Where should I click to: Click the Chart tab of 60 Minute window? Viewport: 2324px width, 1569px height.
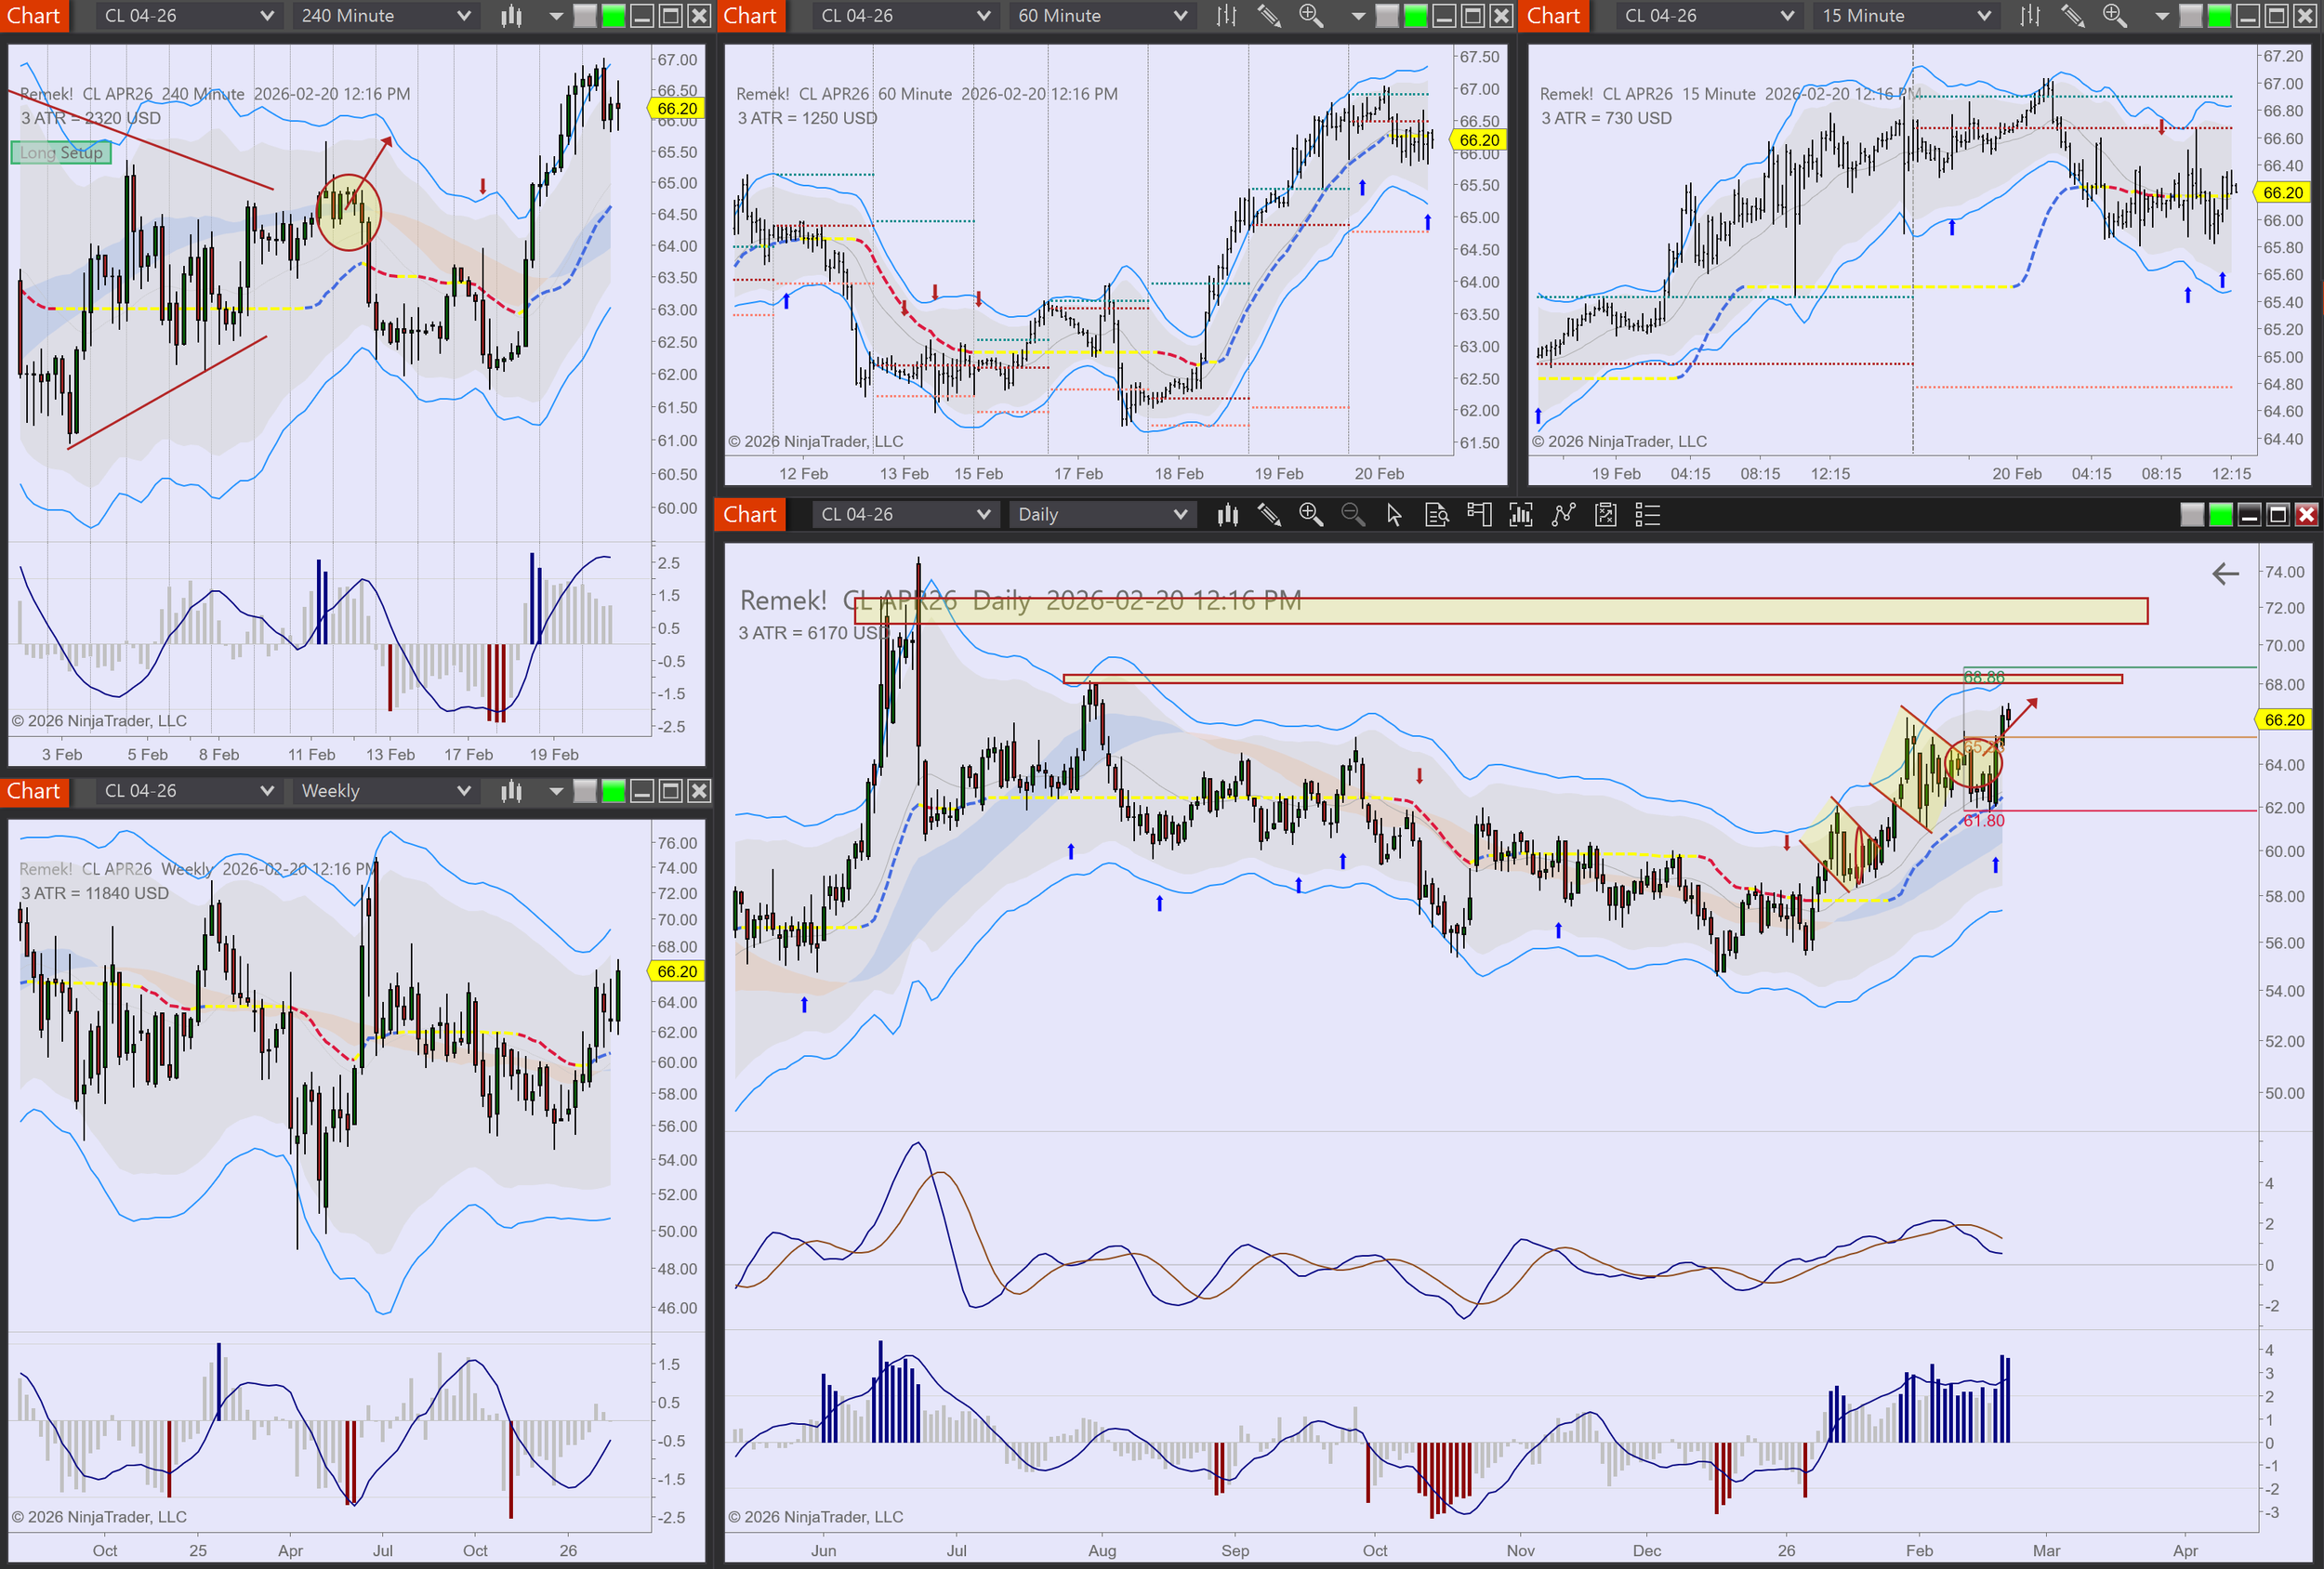pyautogui.click(x=749, y=16)
